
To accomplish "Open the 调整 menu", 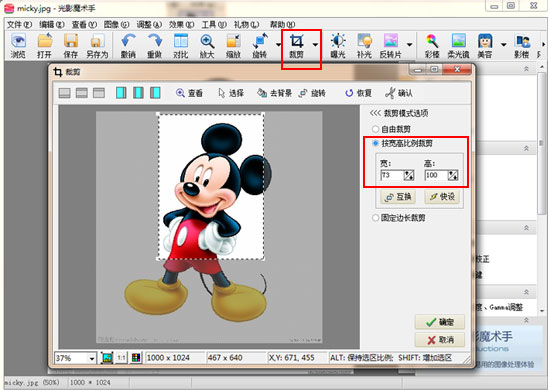I will (x=149, y=24).
